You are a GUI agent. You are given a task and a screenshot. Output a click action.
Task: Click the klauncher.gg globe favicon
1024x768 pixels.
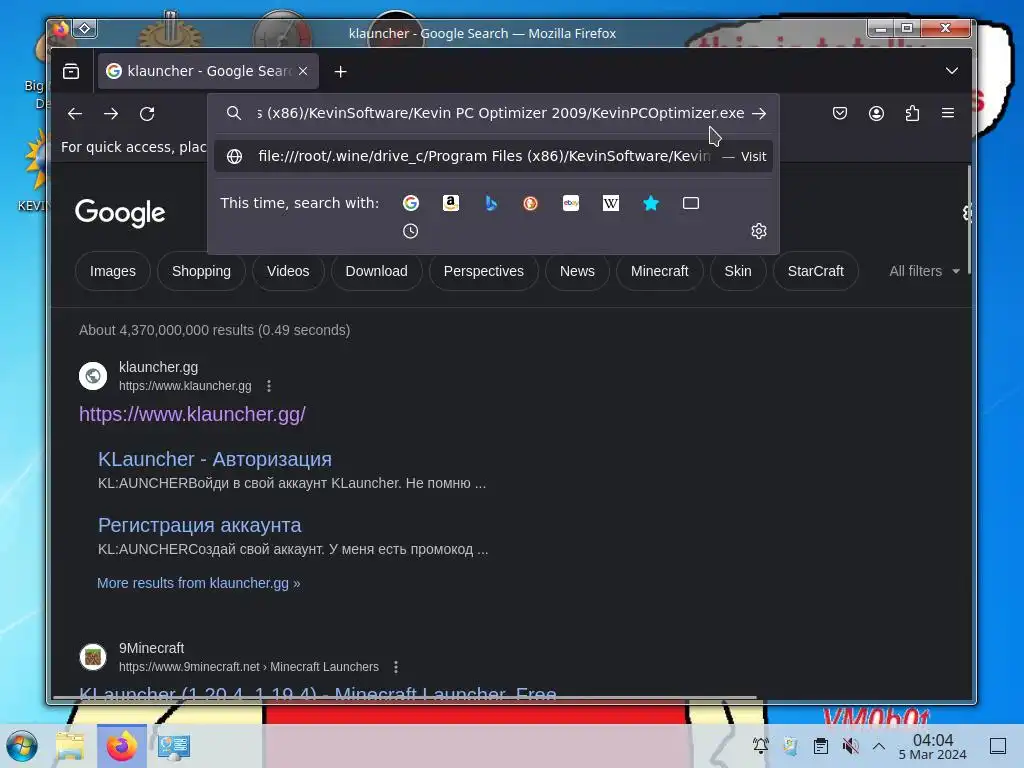point(93,376)
